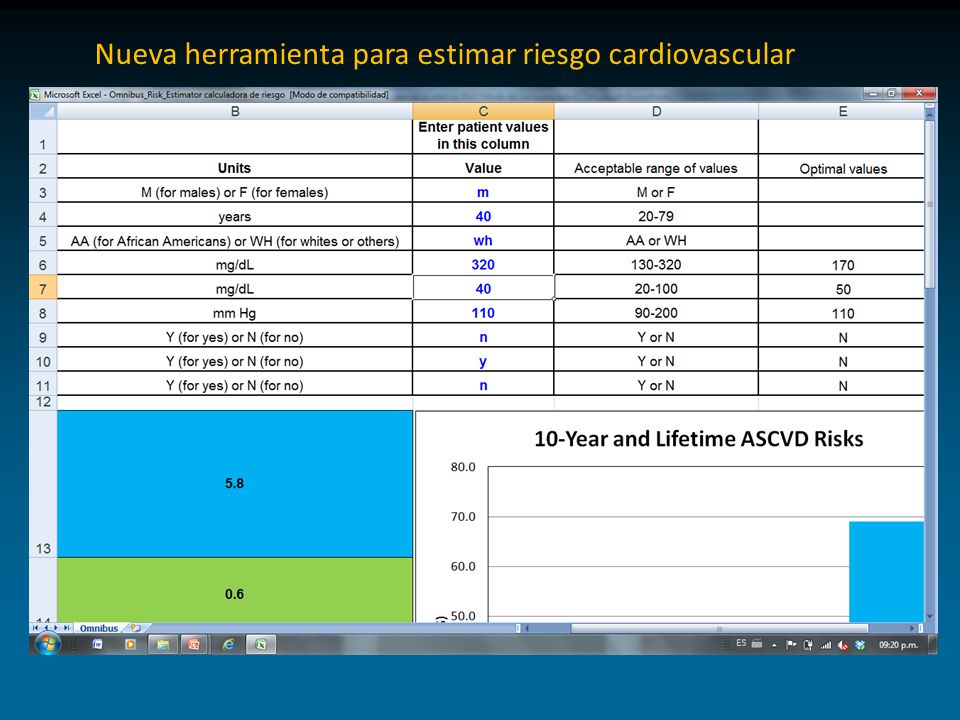Click the 'n' value in row 11
The height and width of the screenshot is (720, 960).
pyautogui.click(x=483, y=385)
